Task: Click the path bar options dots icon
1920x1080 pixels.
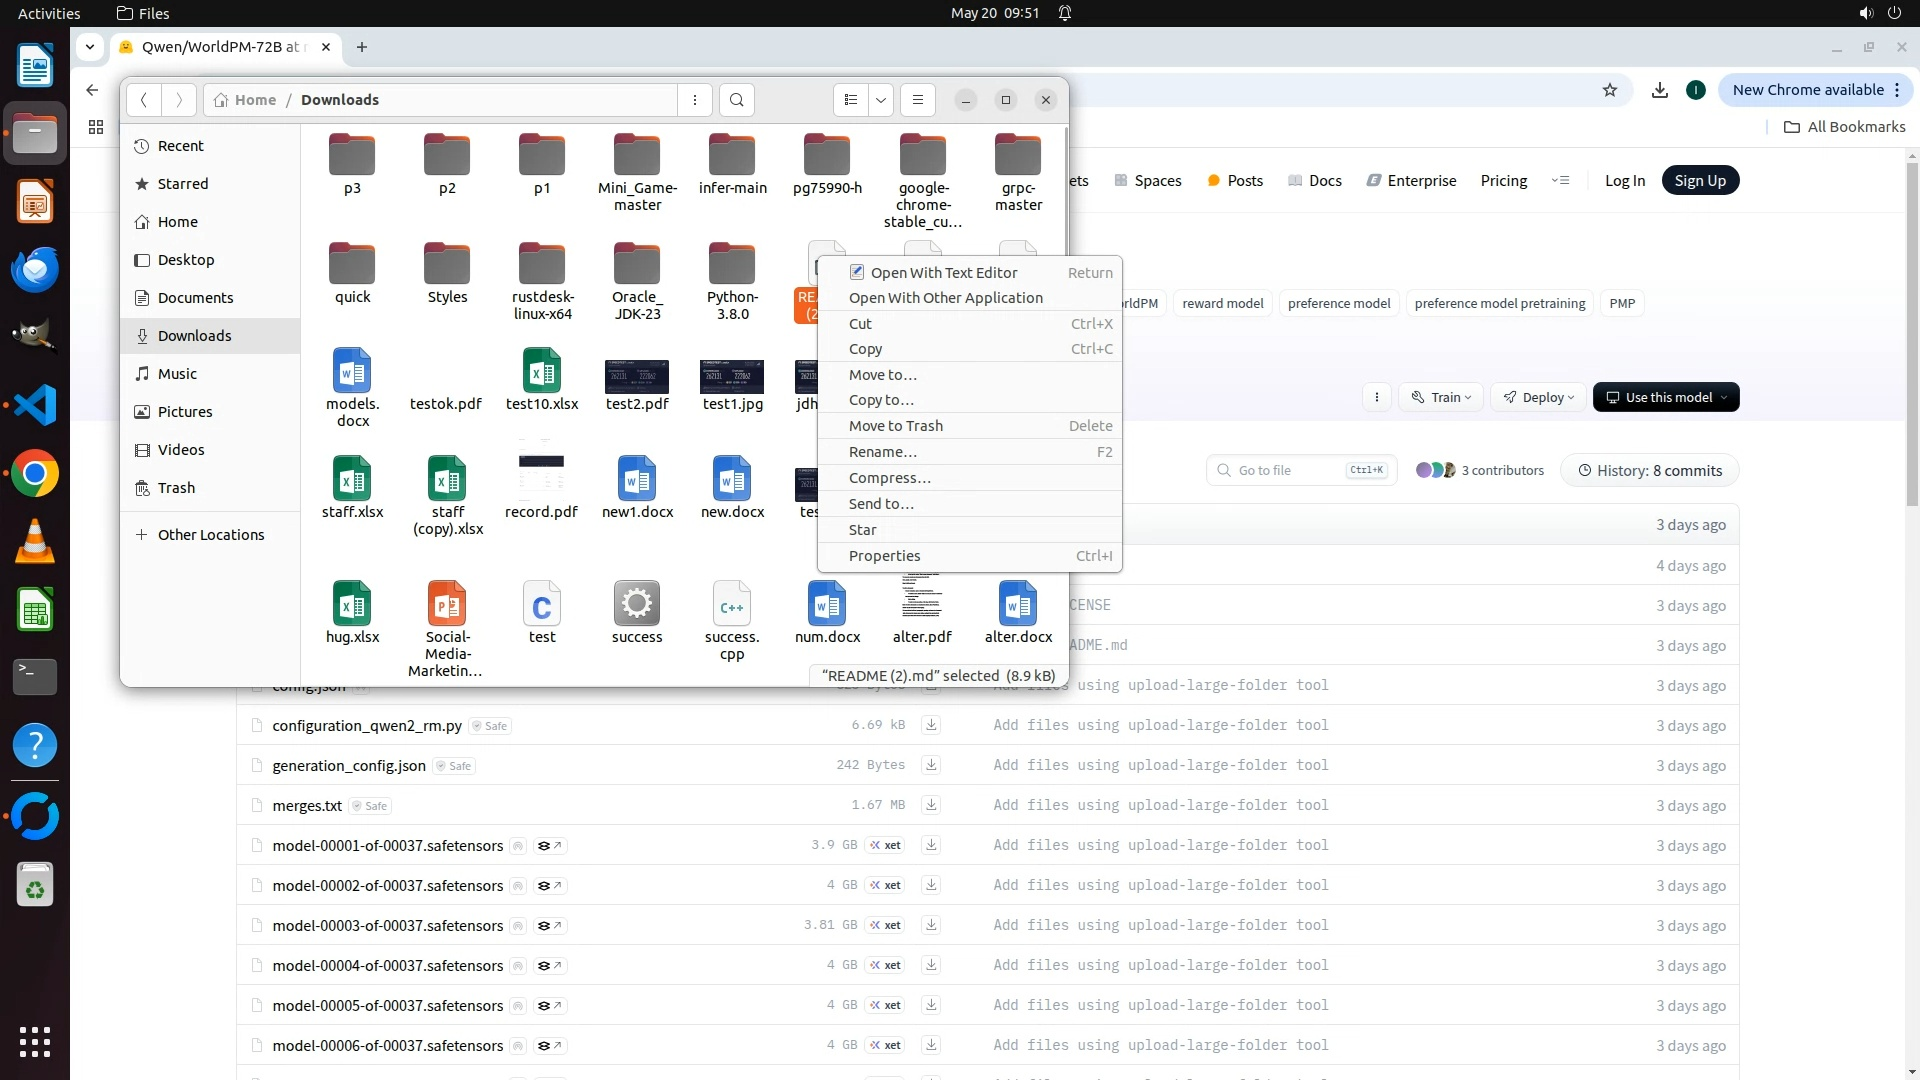Action: tap(695, 100)
